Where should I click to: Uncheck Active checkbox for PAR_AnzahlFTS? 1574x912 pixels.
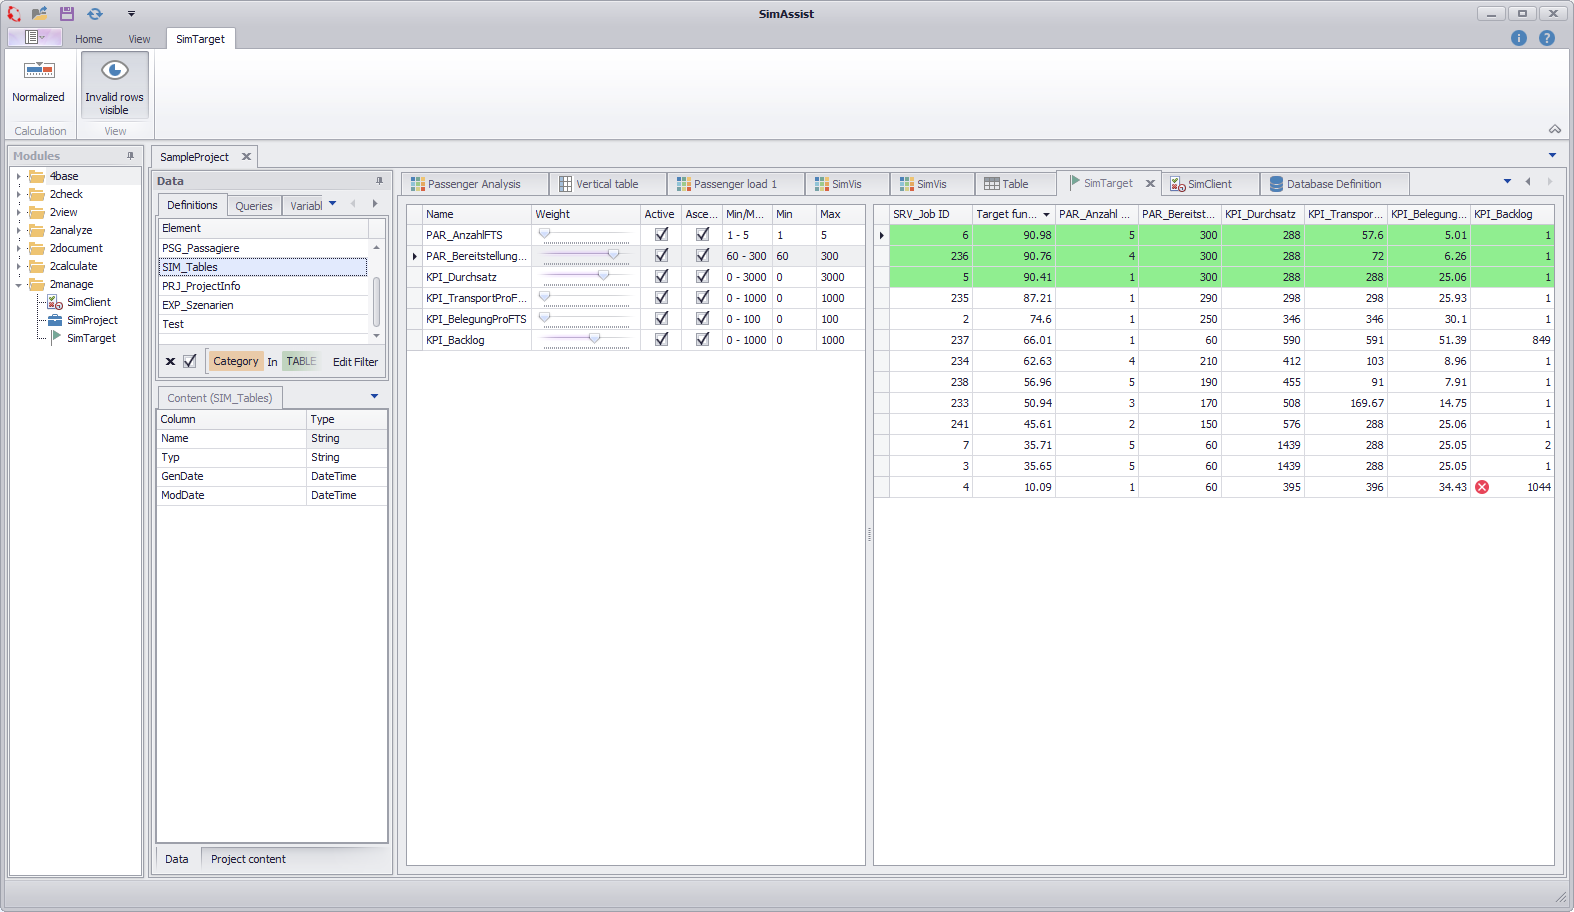click(661, 235)
